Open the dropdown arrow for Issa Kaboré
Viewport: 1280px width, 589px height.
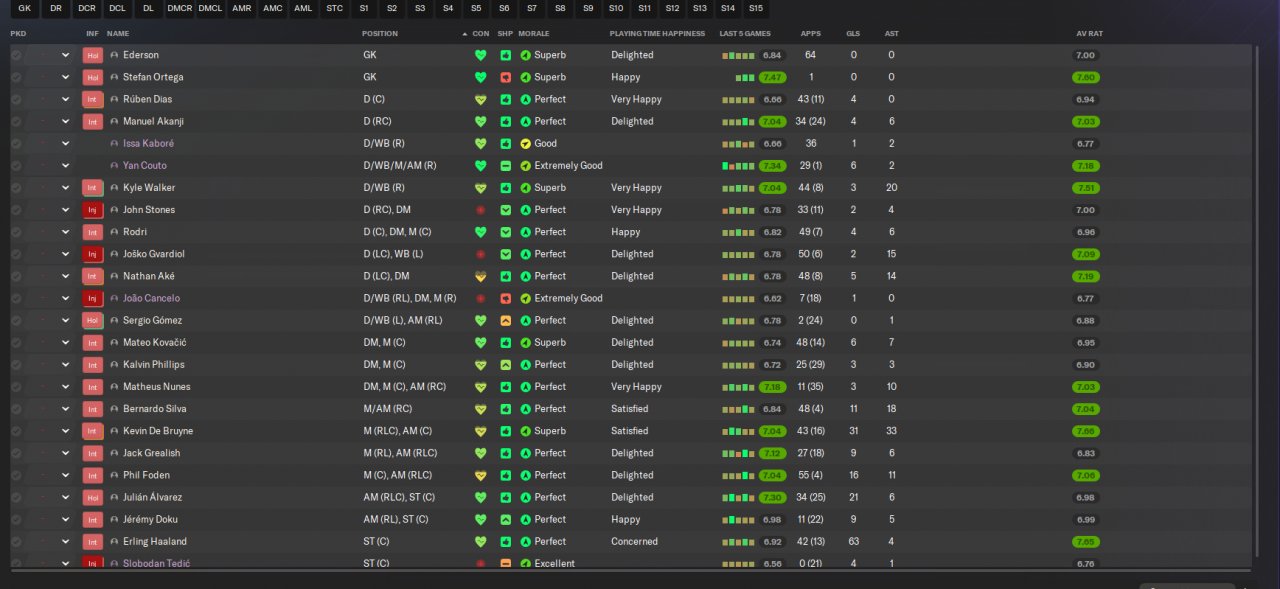coord(66,144)
